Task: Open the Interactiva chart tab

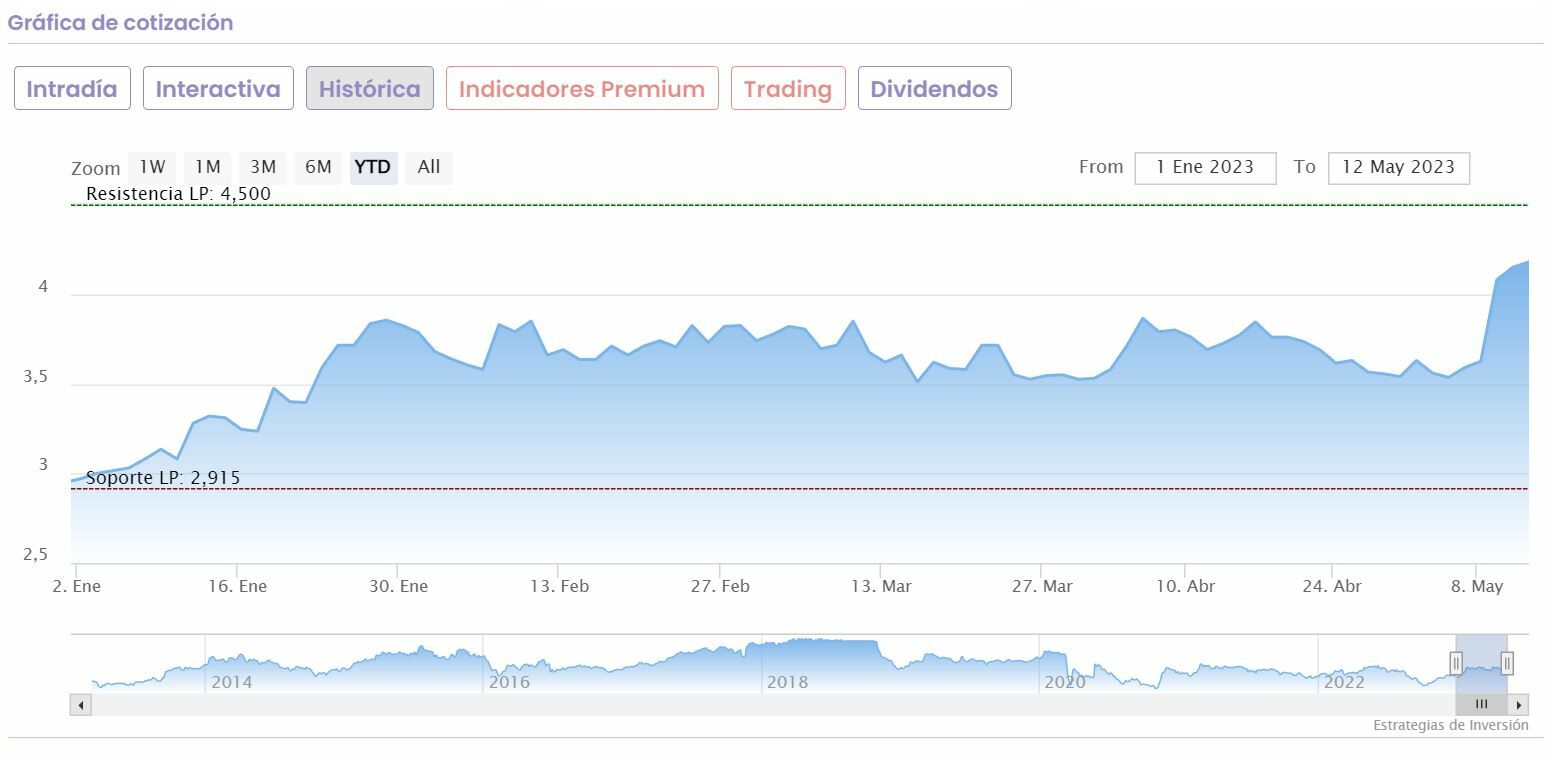Action: 218,88
